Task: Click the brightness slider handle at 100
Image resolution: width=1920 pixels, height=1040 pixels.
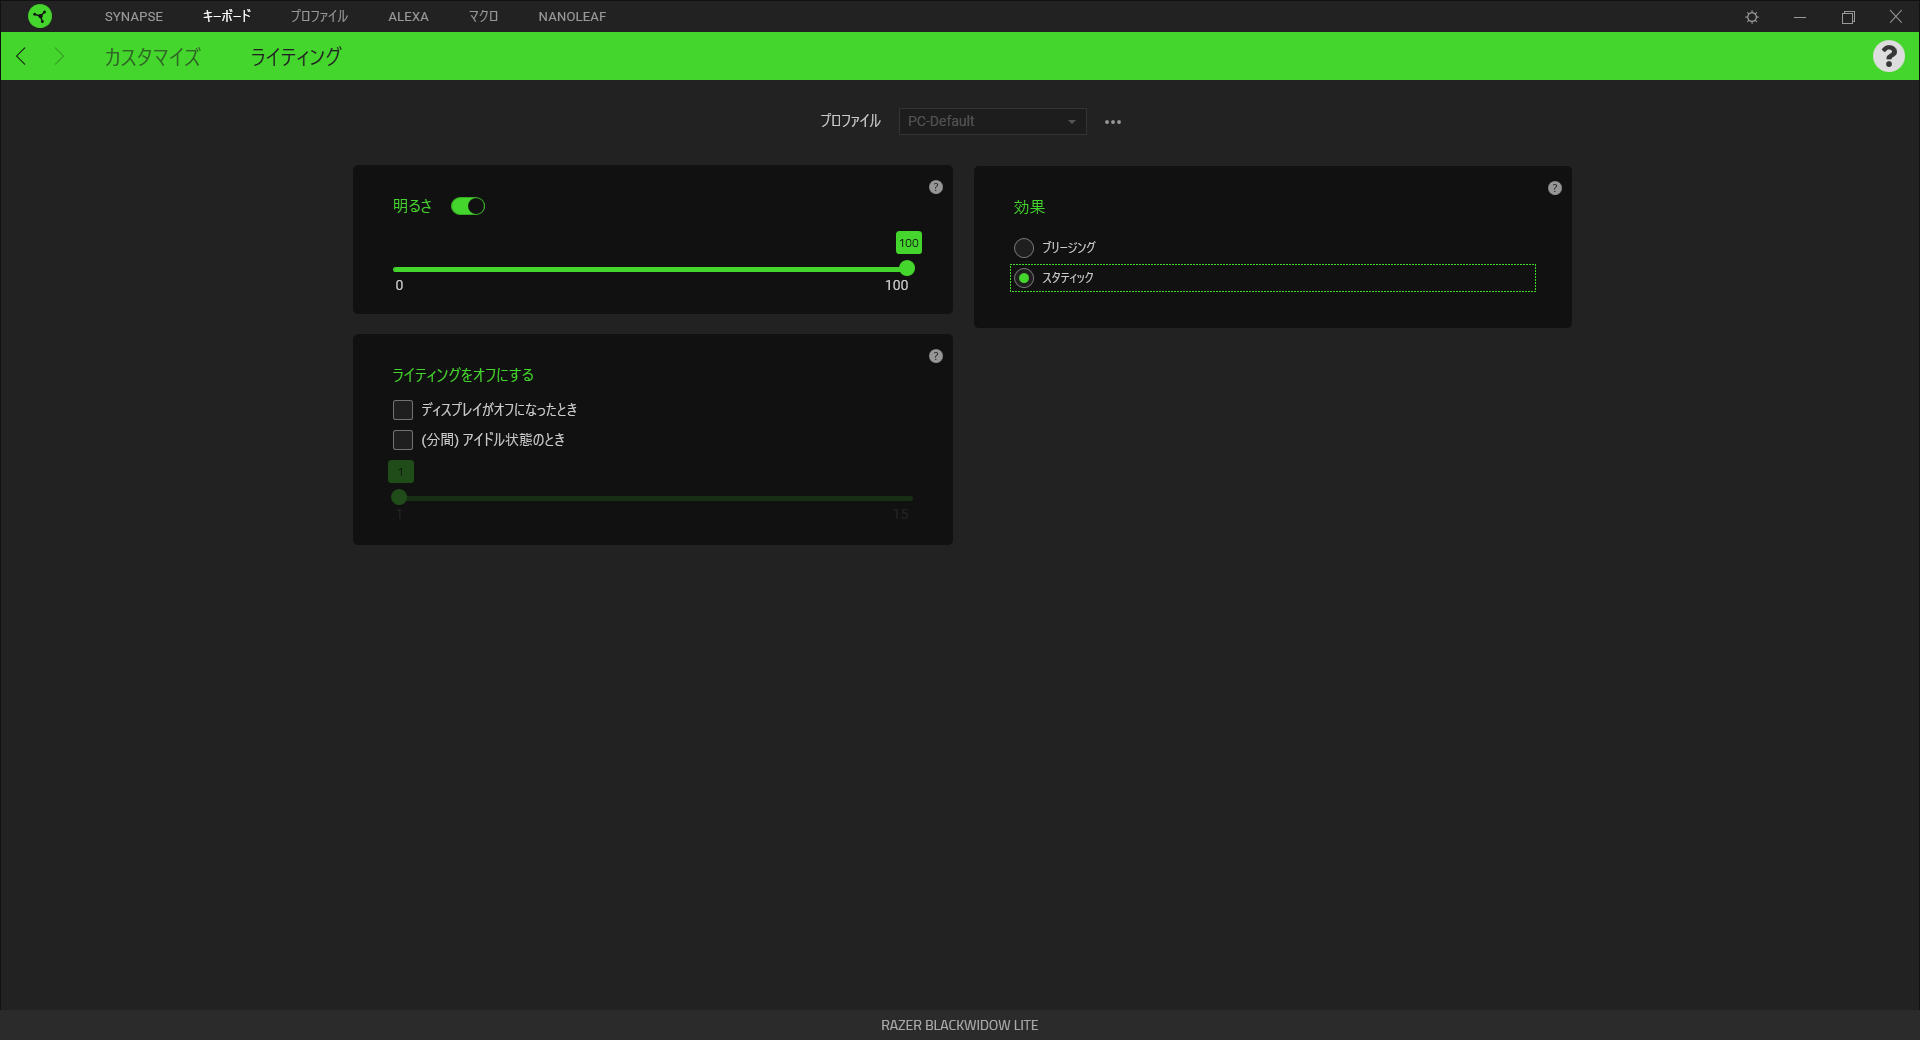Action: click(x=907, y=268)
